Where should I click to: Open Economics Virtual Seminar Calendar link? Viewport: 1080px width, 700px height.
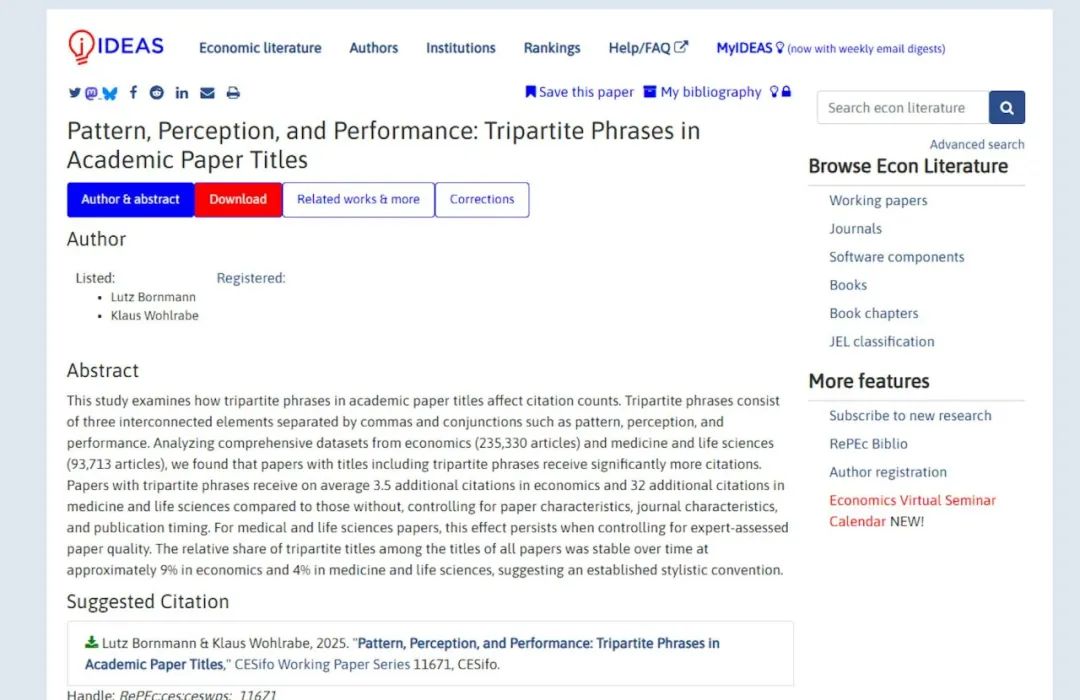(x=912, y=500)
